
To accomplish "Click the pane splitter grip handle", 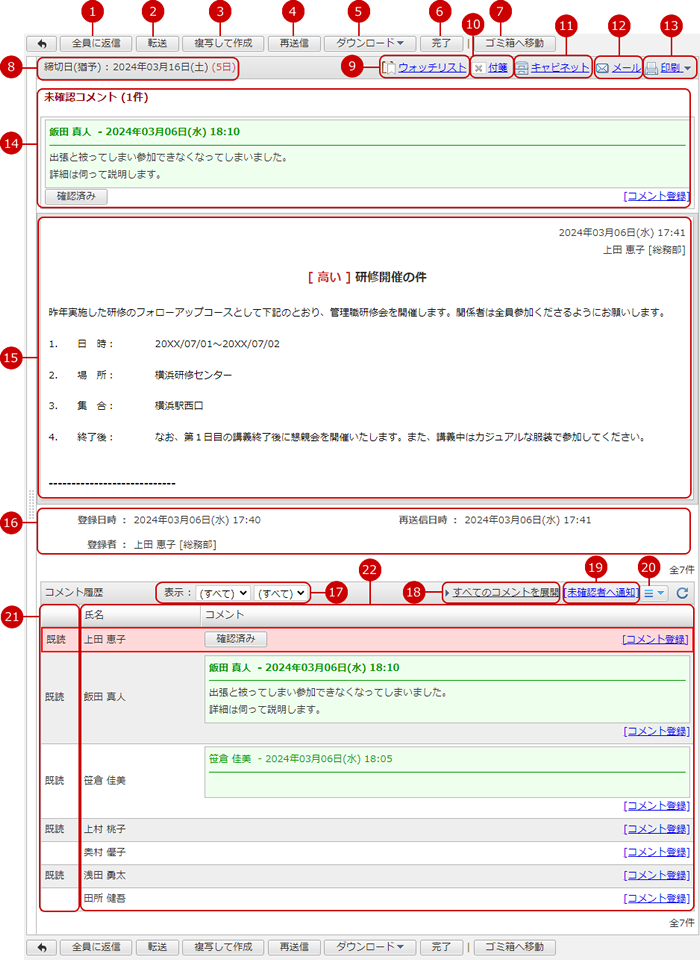I will point(31,504).
